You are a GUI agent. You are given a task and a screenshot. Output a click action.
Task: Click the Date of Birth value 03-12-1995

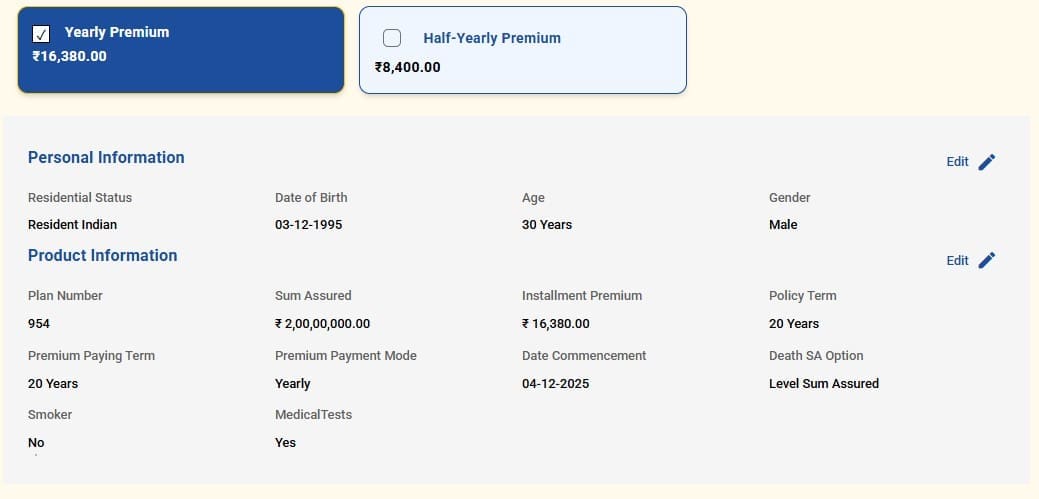pos(308,225)
